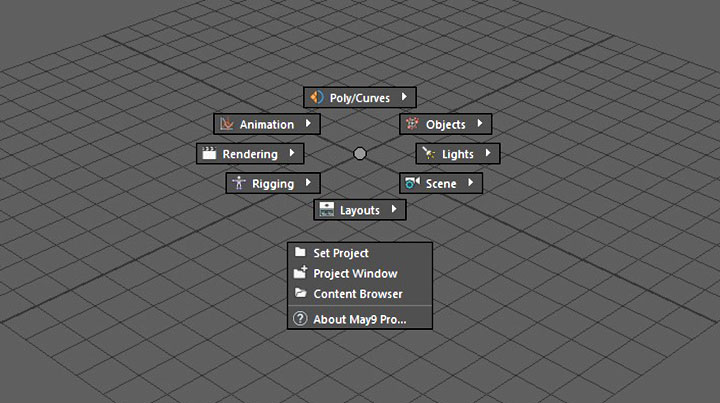Expand the Poly/Curves submenu arrow
Image resolution: width=720 pixels, height=403 pixels.
tap(403, 97)
